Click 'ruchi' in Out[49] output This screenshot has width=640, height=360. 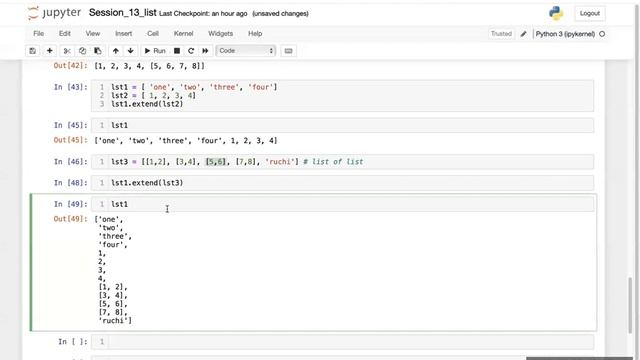115,321
